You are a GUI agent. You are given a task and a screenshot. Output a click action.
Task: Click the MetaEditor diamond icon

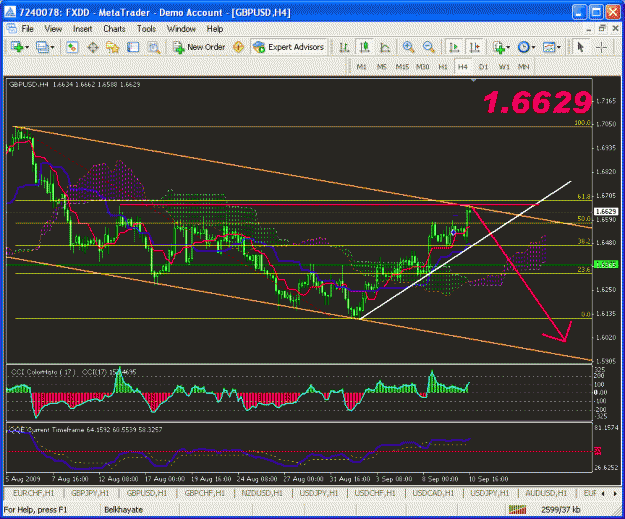pos(238,47)
